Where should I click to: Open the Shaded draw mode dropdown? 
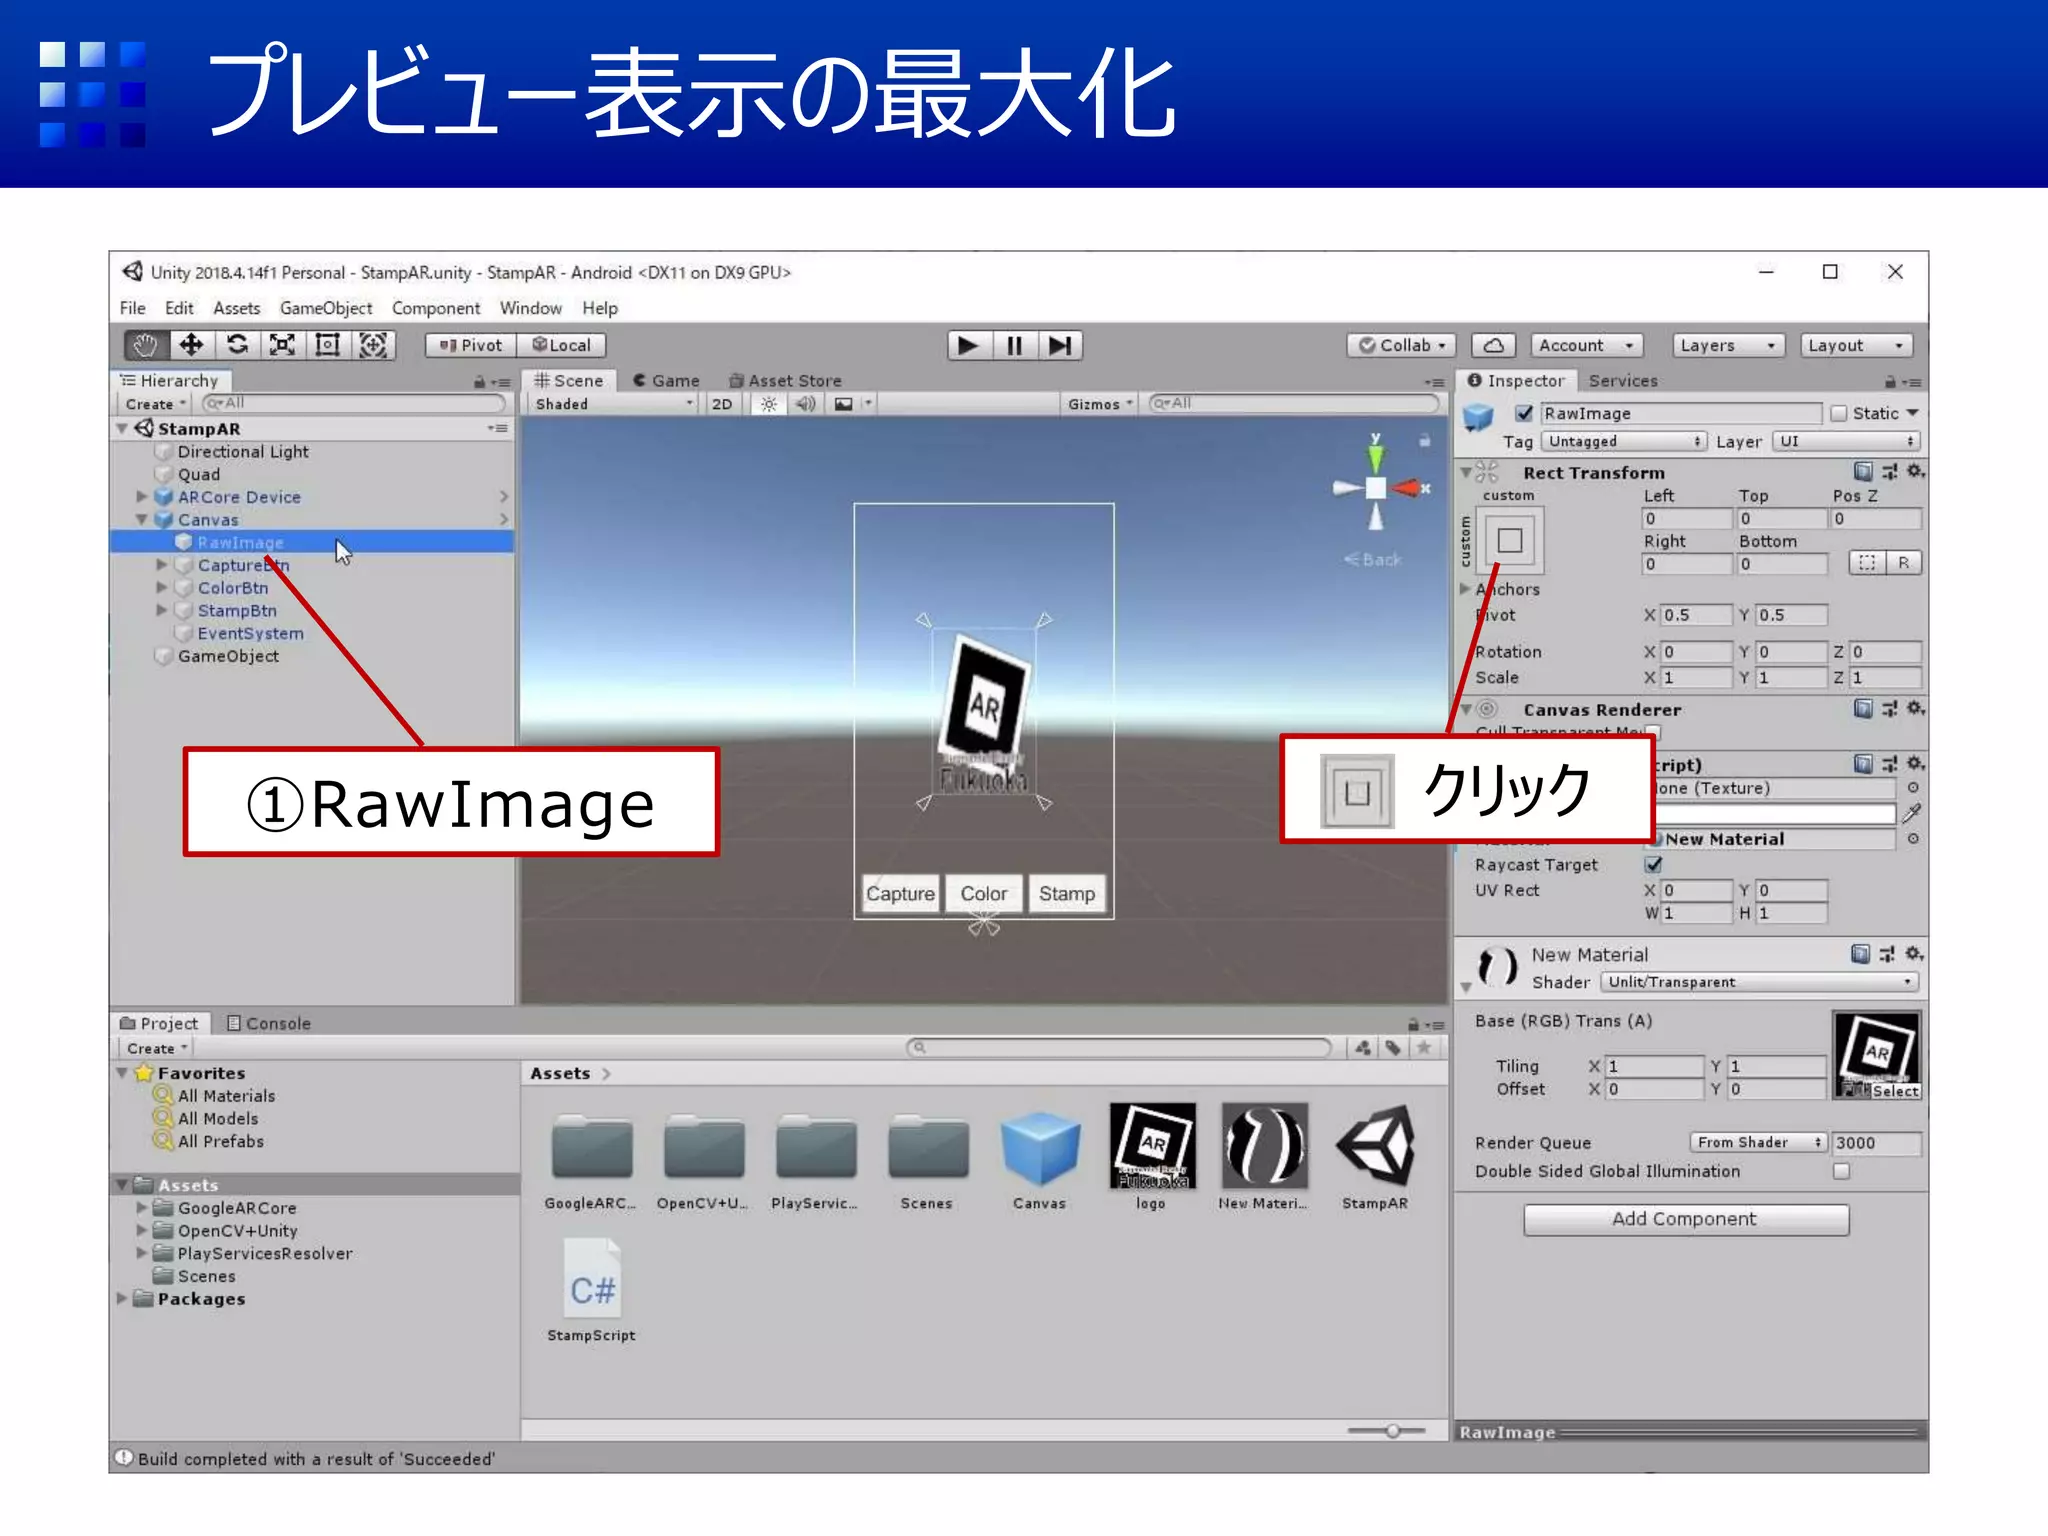613,404
